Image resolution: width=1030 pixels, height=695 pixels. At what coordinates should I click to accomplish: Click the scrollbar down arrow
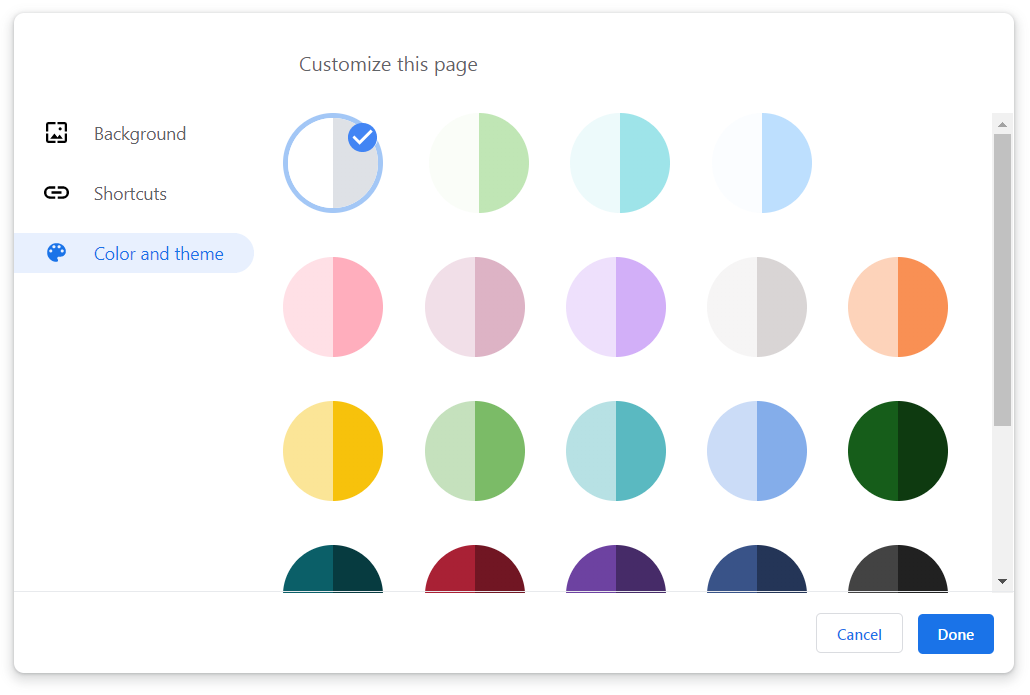(1002, 581)
